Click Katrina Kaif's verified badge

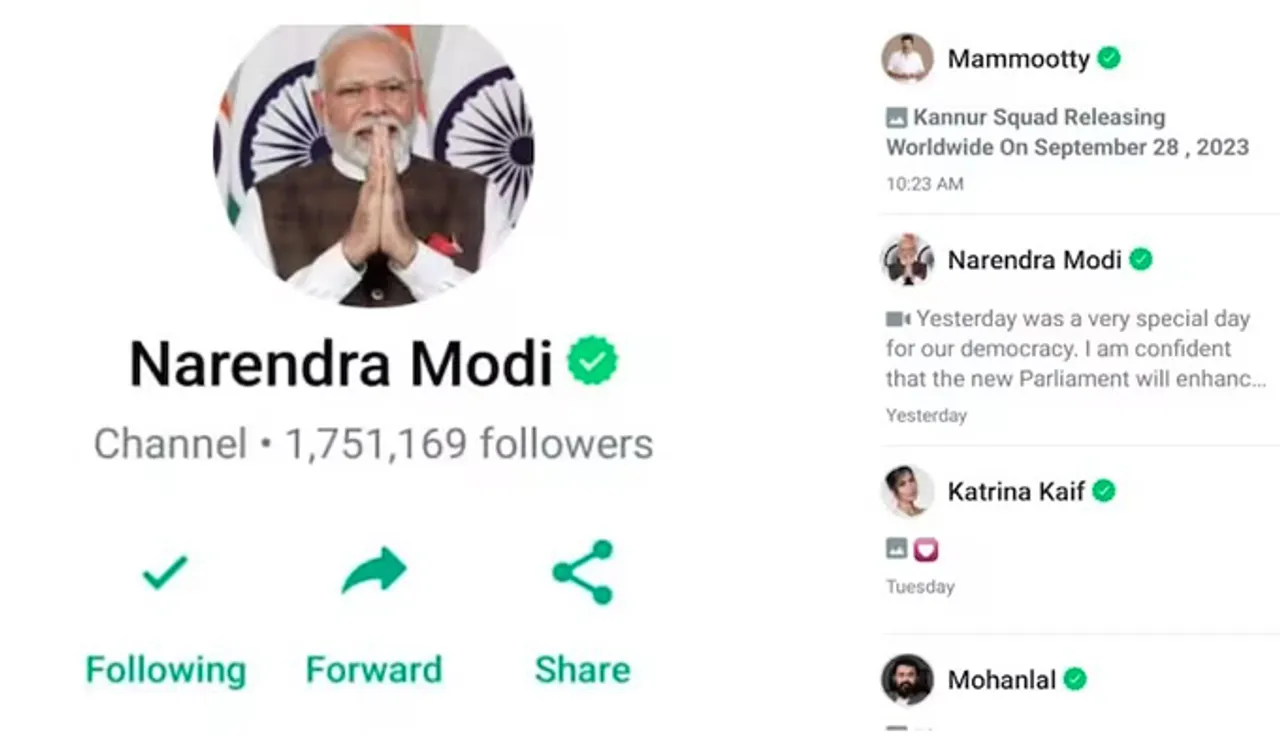pyautogui.click(x=1104, y=491)
